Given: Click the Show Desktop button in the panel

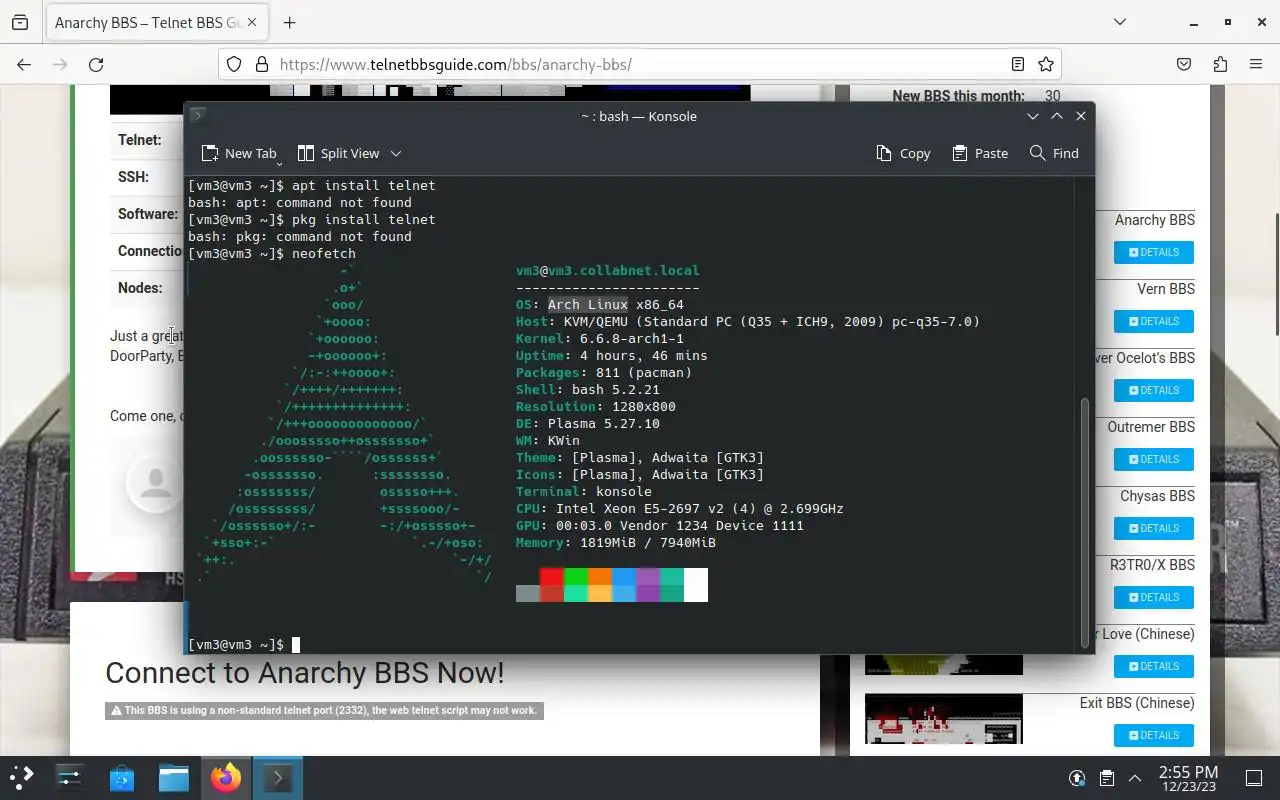Looking at the screenshot, I should [x=1254, y=778].
